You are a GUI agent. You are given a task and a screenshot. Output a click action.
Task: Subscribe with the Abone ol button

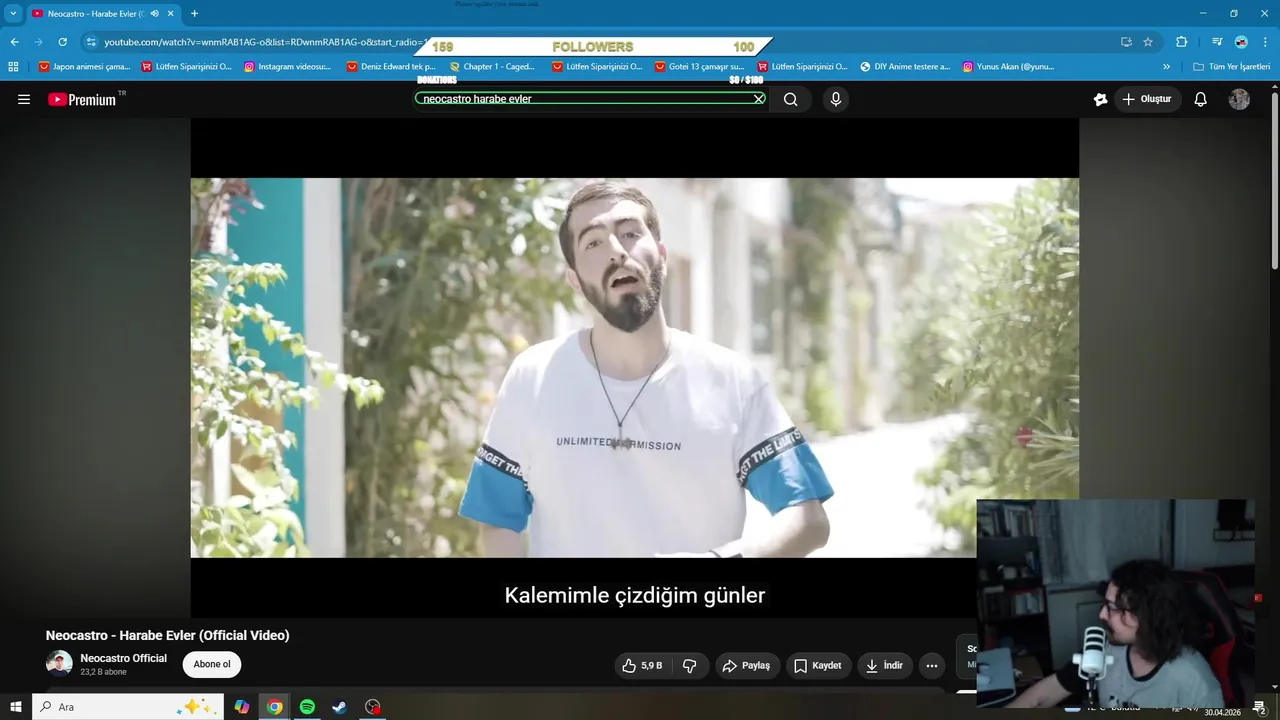pyautogui.click(x=212, y=664)
